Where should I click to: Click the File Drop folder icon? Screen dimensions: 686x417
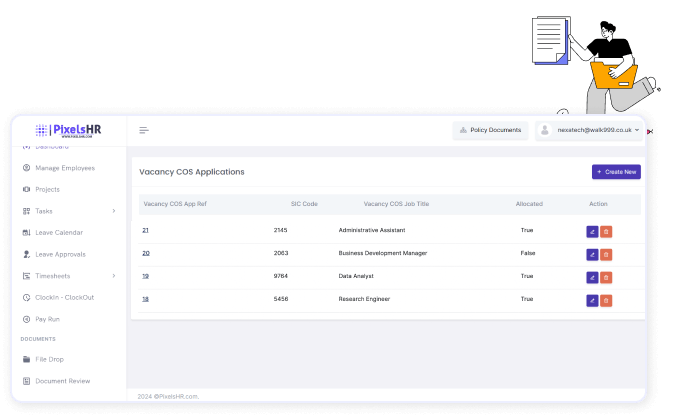pos(26,359)
